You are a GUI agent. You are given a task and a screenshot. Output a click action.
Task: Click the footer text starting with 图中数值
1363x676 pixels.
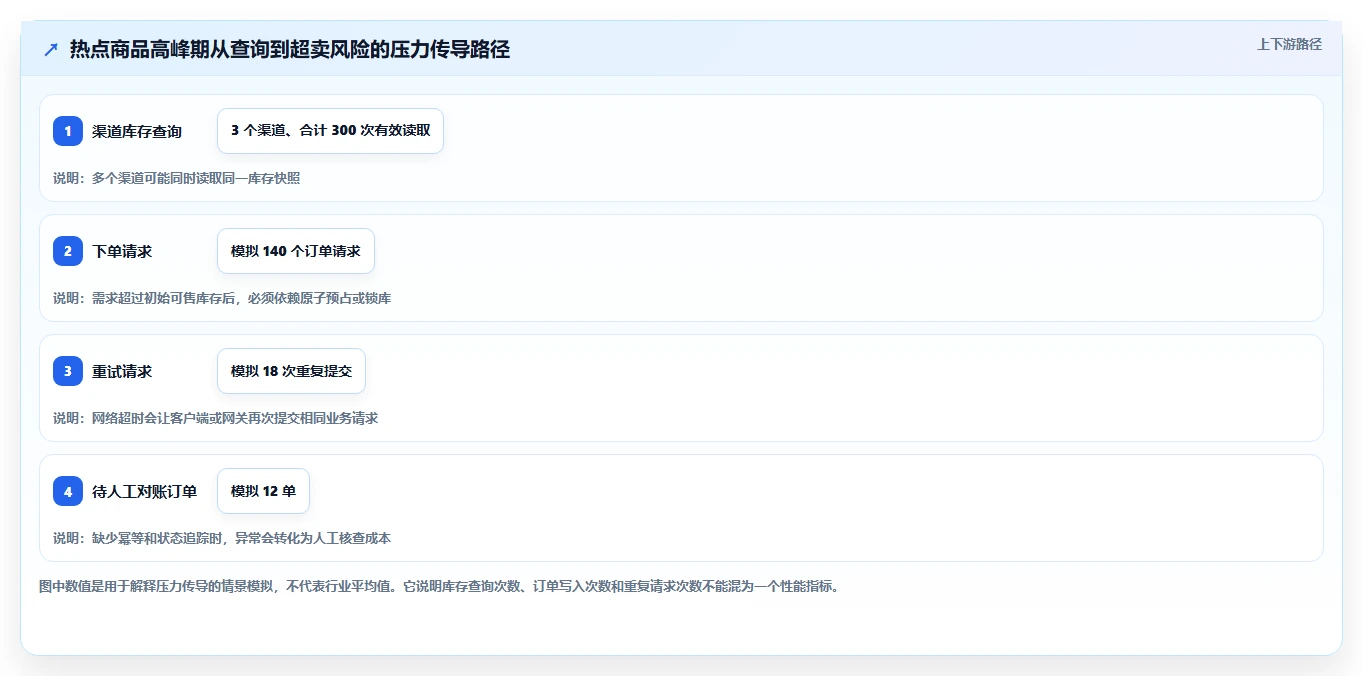(438, 586)
